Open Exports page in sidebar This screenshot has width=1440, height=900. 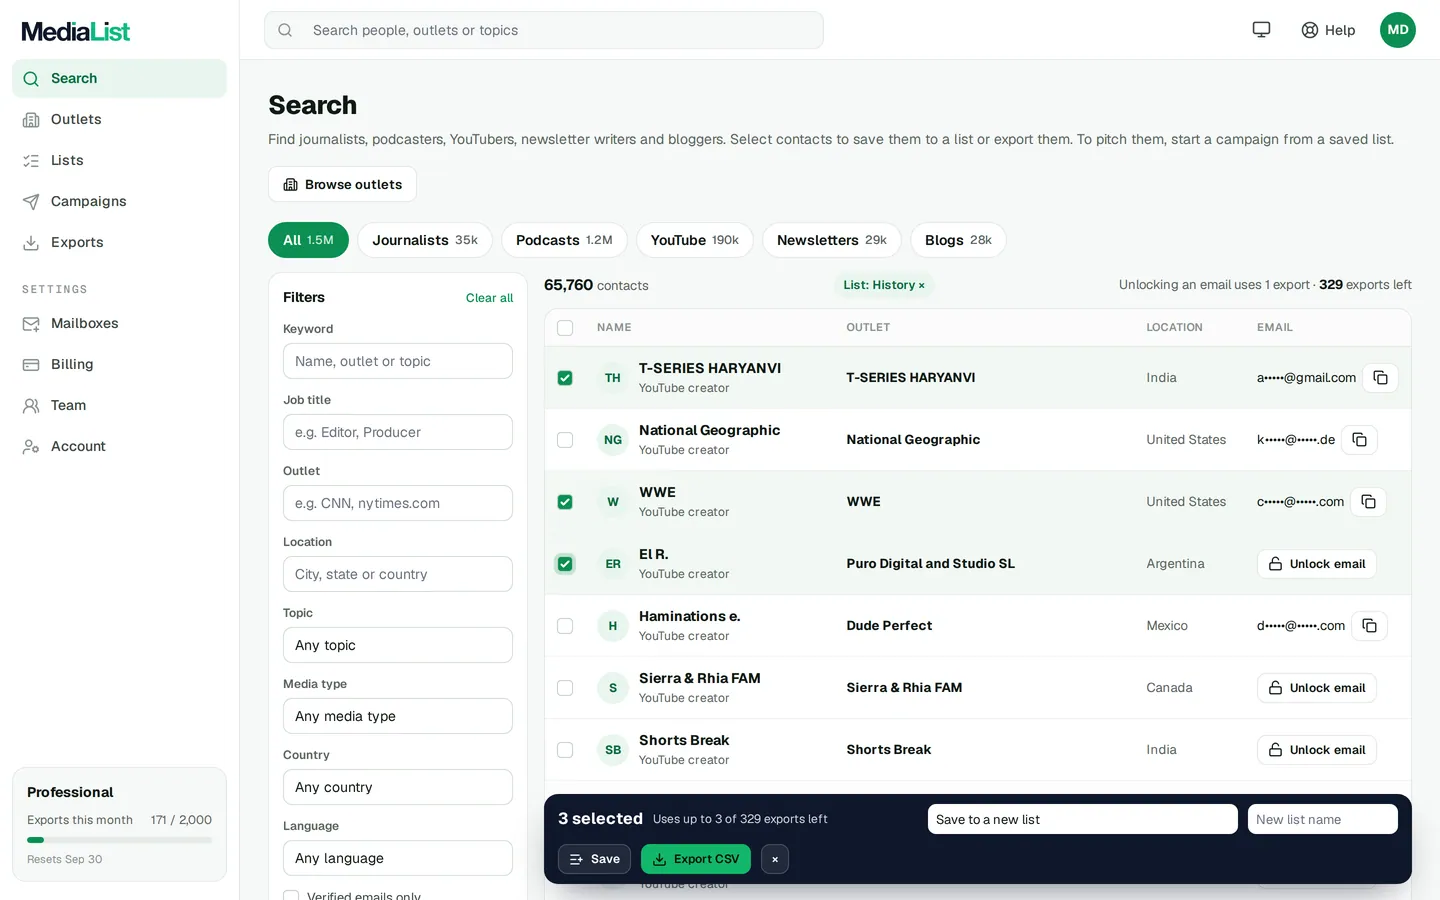(119, 242)
